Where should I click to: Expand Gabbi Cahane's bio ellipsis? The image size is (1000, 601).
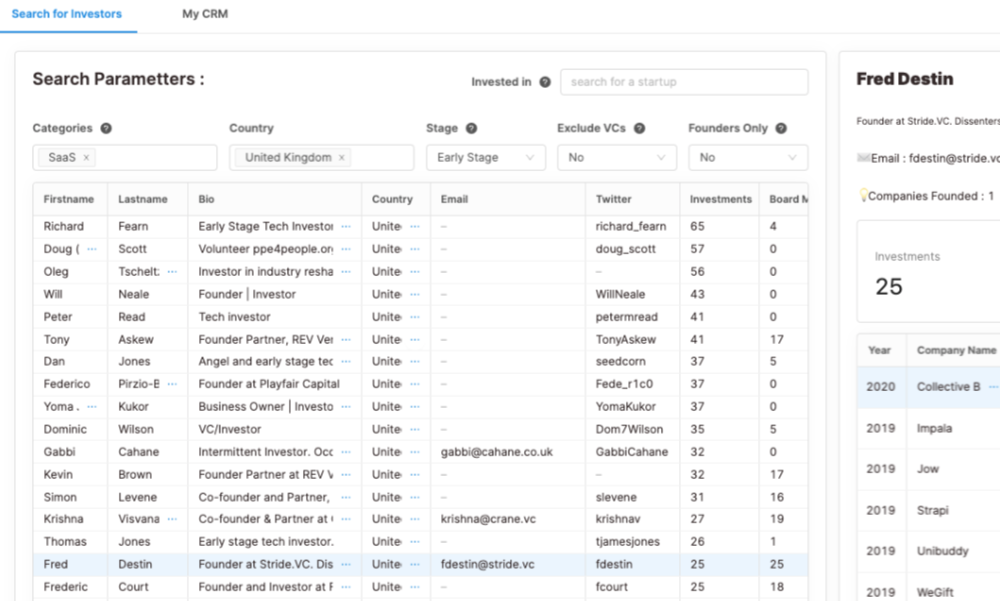(346, 452)
